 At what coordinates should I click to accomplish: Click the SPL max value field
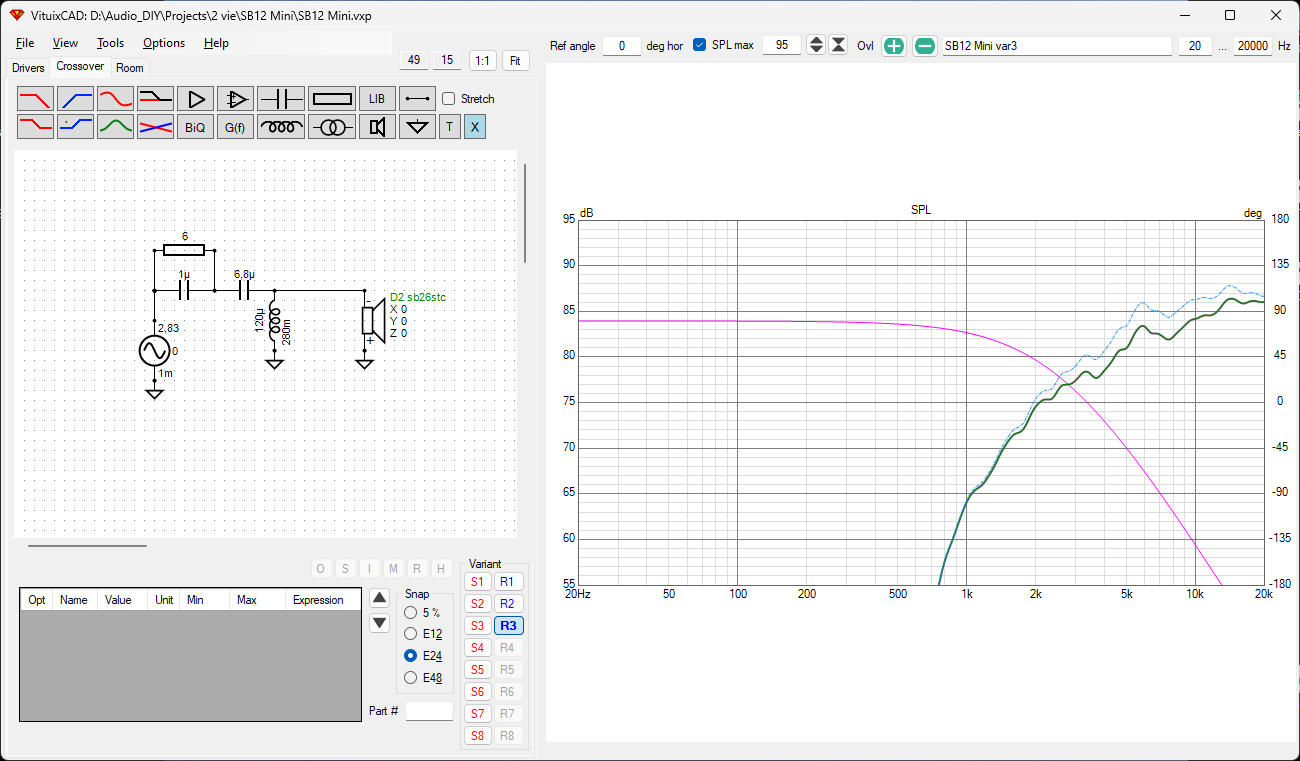(x=782, y=46)
